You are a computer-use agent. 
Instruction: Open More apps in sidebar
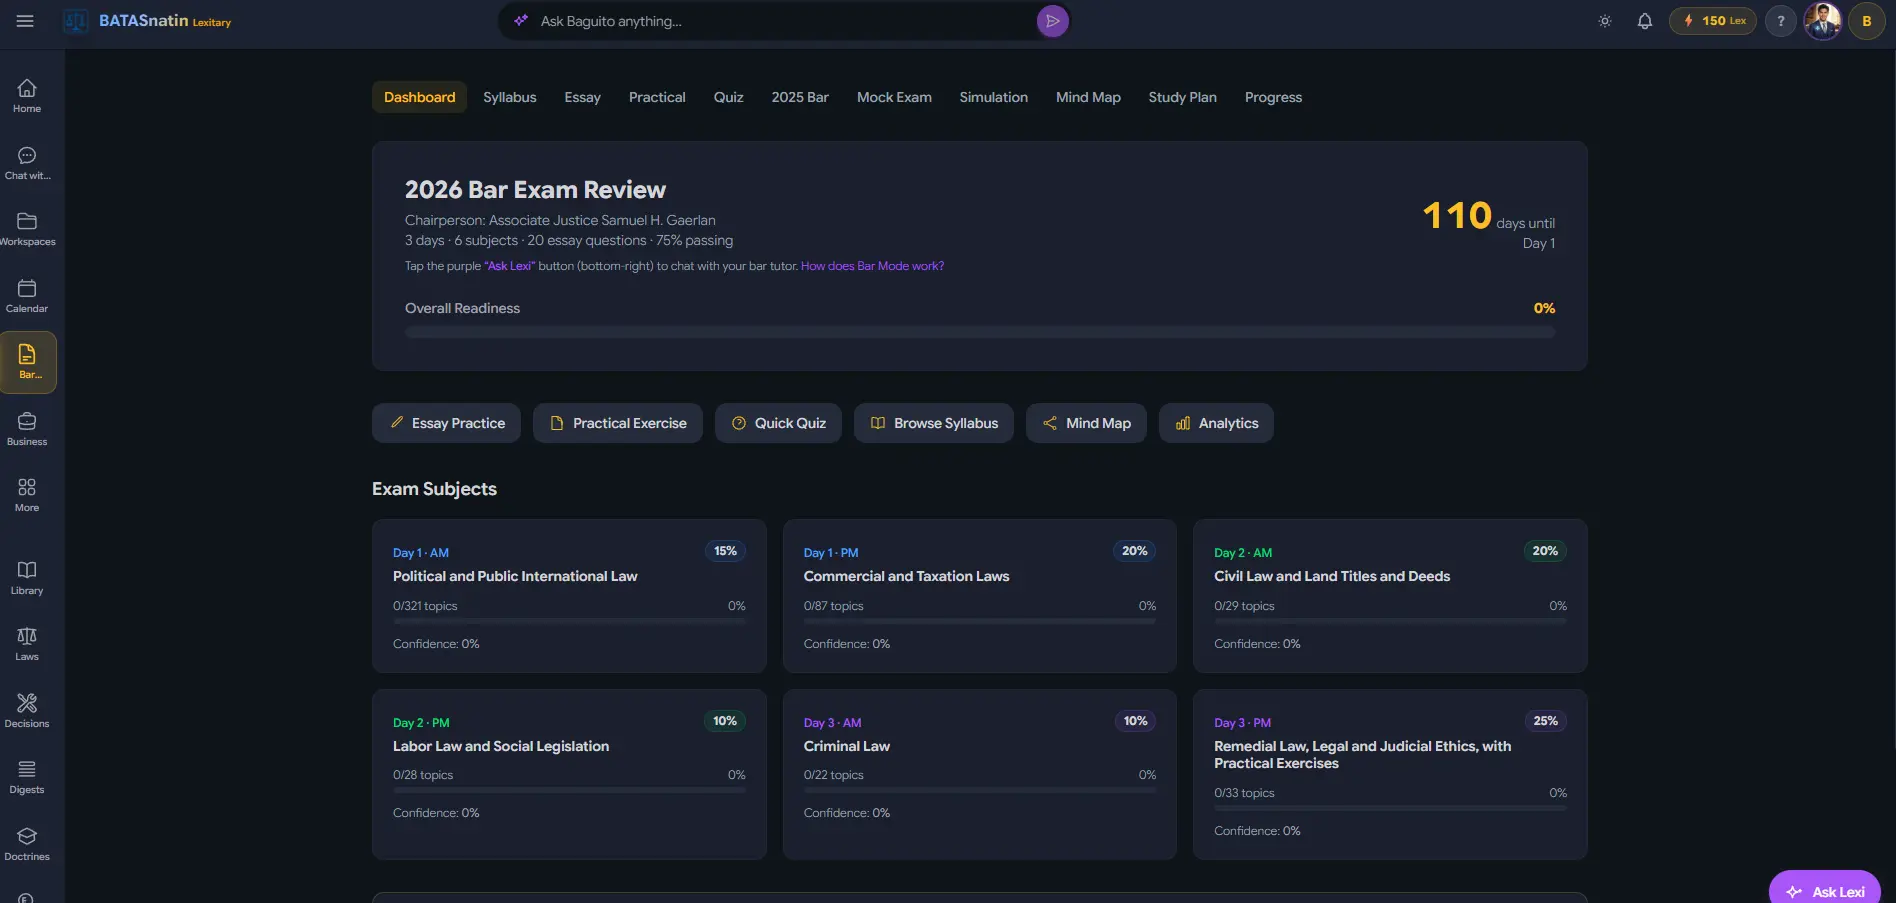27,495
